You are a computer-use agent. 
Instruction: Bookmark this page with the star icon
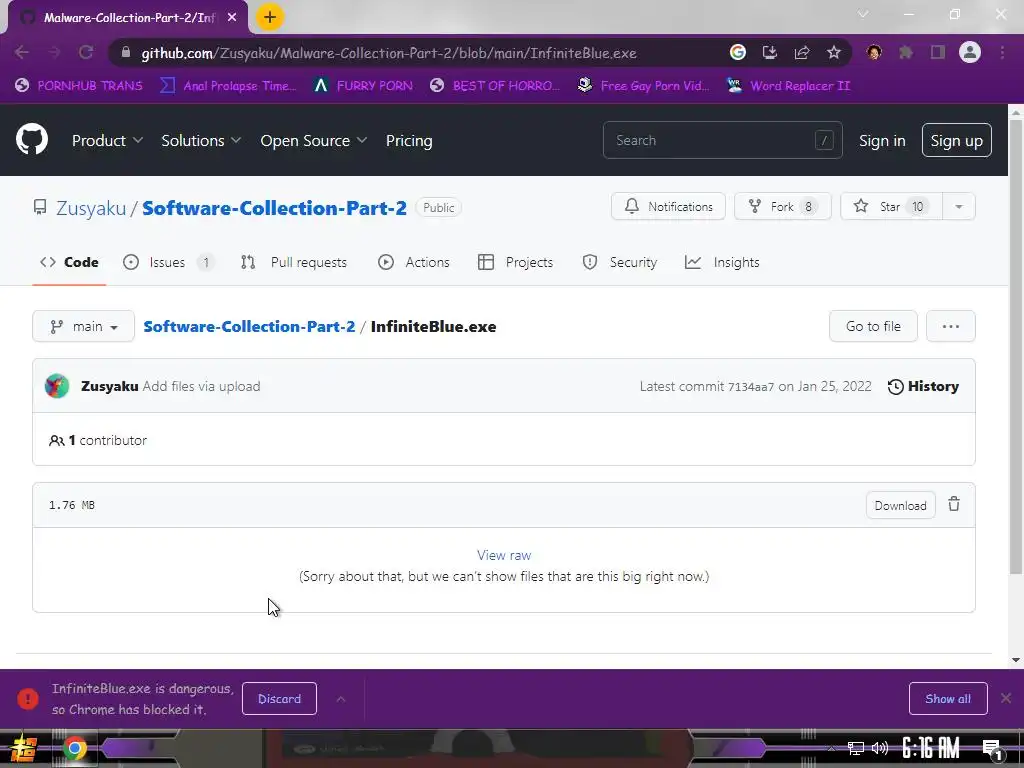[834, 52]
